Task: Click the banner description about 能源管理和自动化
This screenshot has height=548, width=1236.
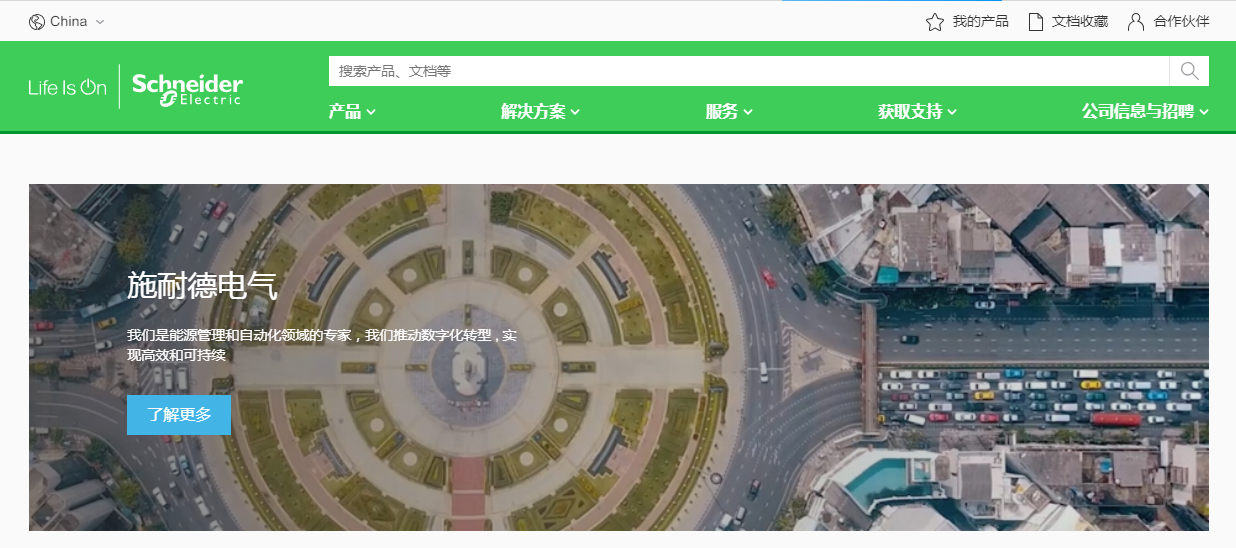Action: pos(322,345)
